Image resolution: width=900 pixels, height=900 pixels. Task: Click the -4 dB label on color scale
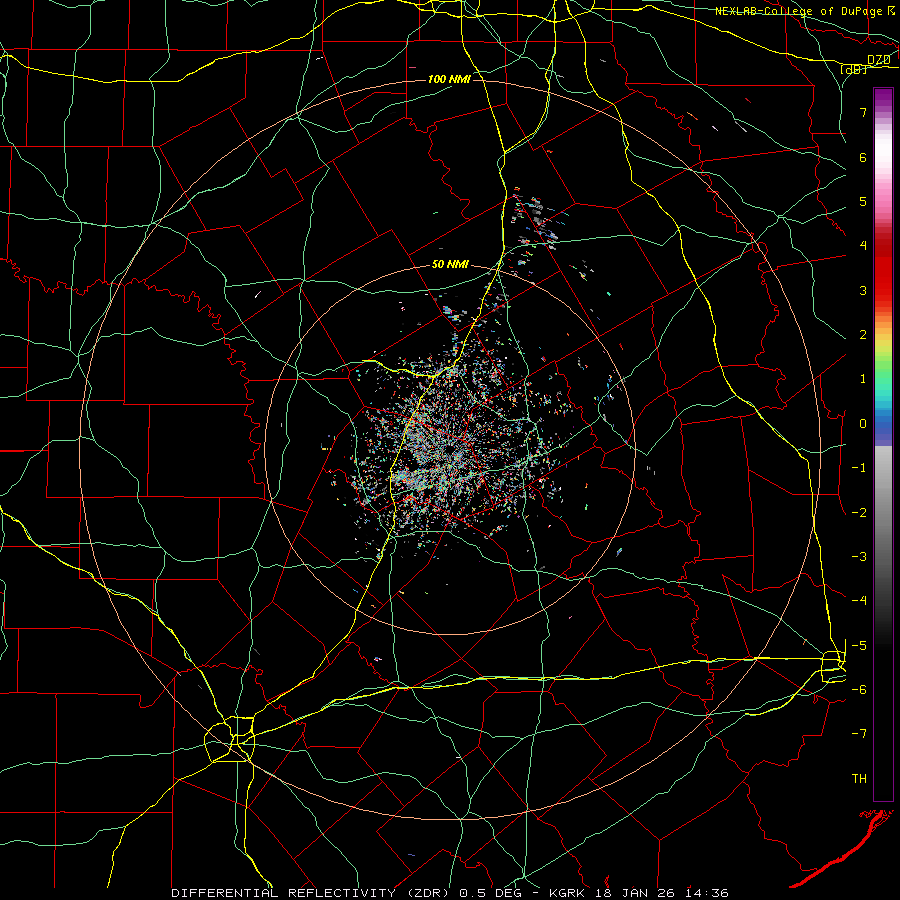859,601
